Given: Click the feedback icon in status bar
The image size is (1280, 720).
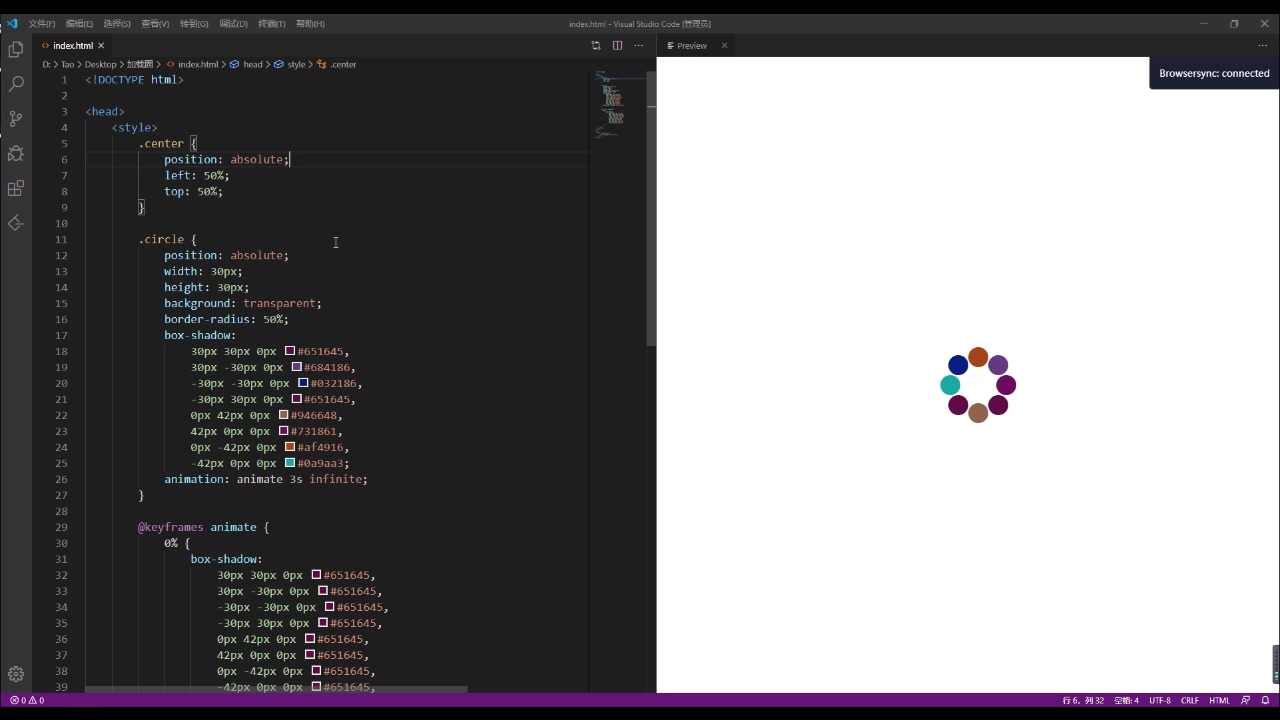Looking at the screenshot, I should coord(1245,700).
